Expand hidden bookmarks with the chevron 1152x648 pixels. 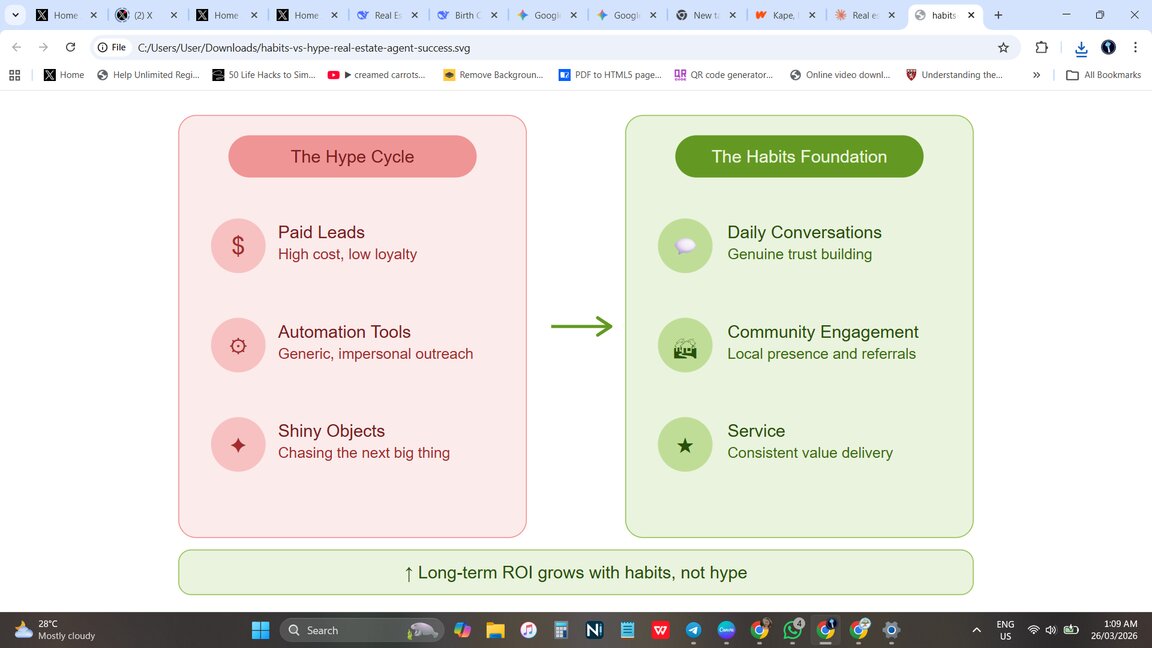(1036, 75)
